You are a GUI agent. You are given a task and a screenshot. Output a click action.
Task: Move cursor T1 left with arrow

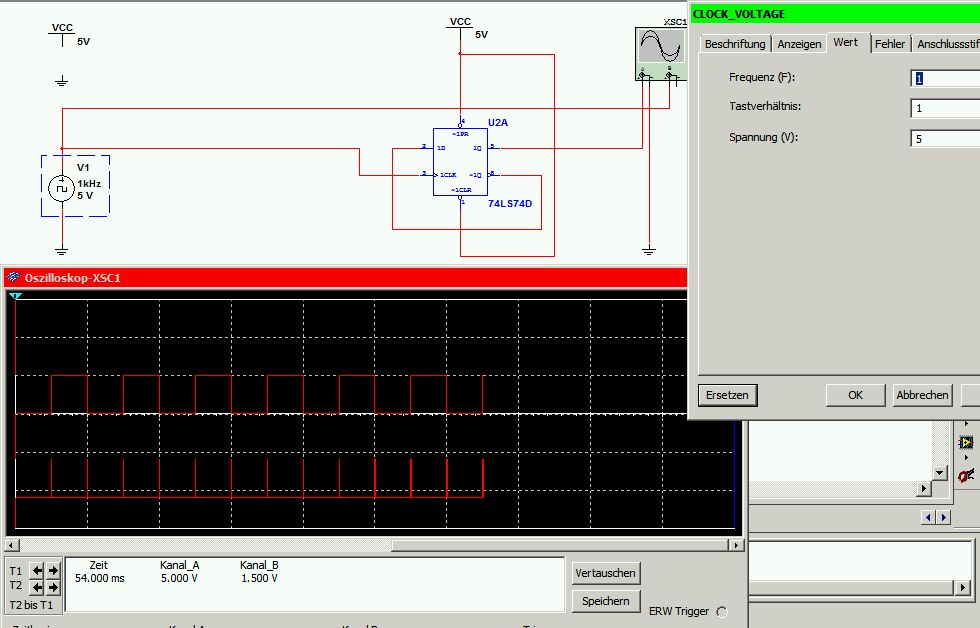pyautogui.click(x=38, y=570)
